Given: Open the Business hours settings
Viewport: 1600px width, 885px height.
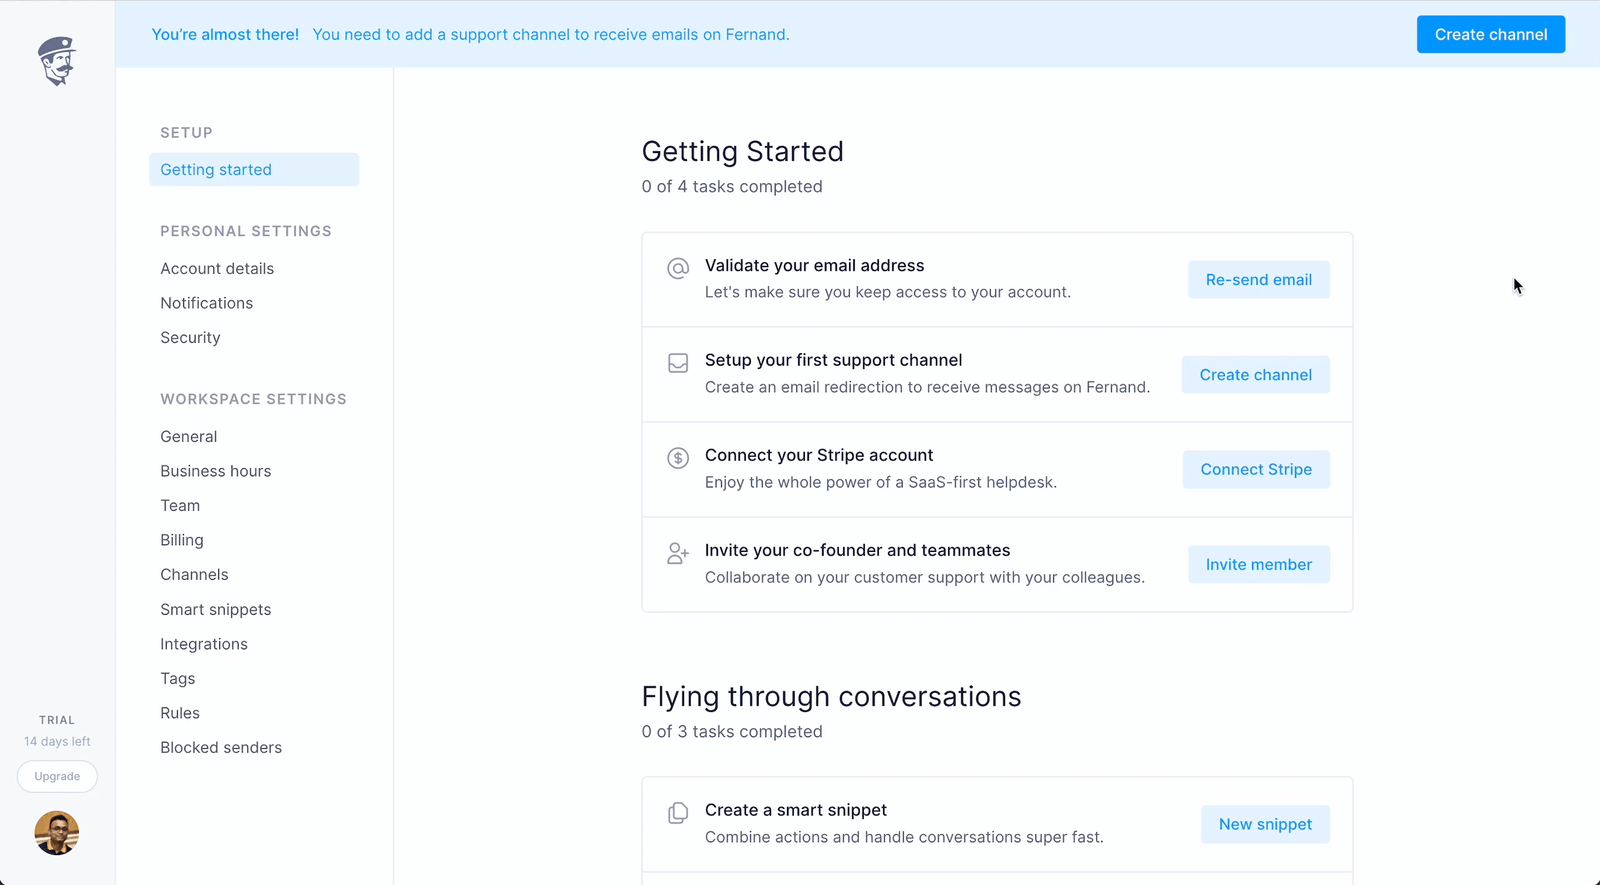Looking at the screenshot, I should (x=215, y=470).
